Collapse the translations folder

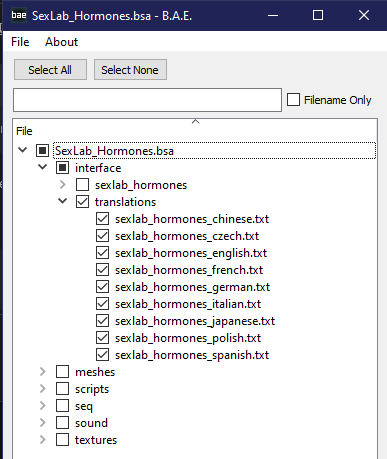coord(63,201)
